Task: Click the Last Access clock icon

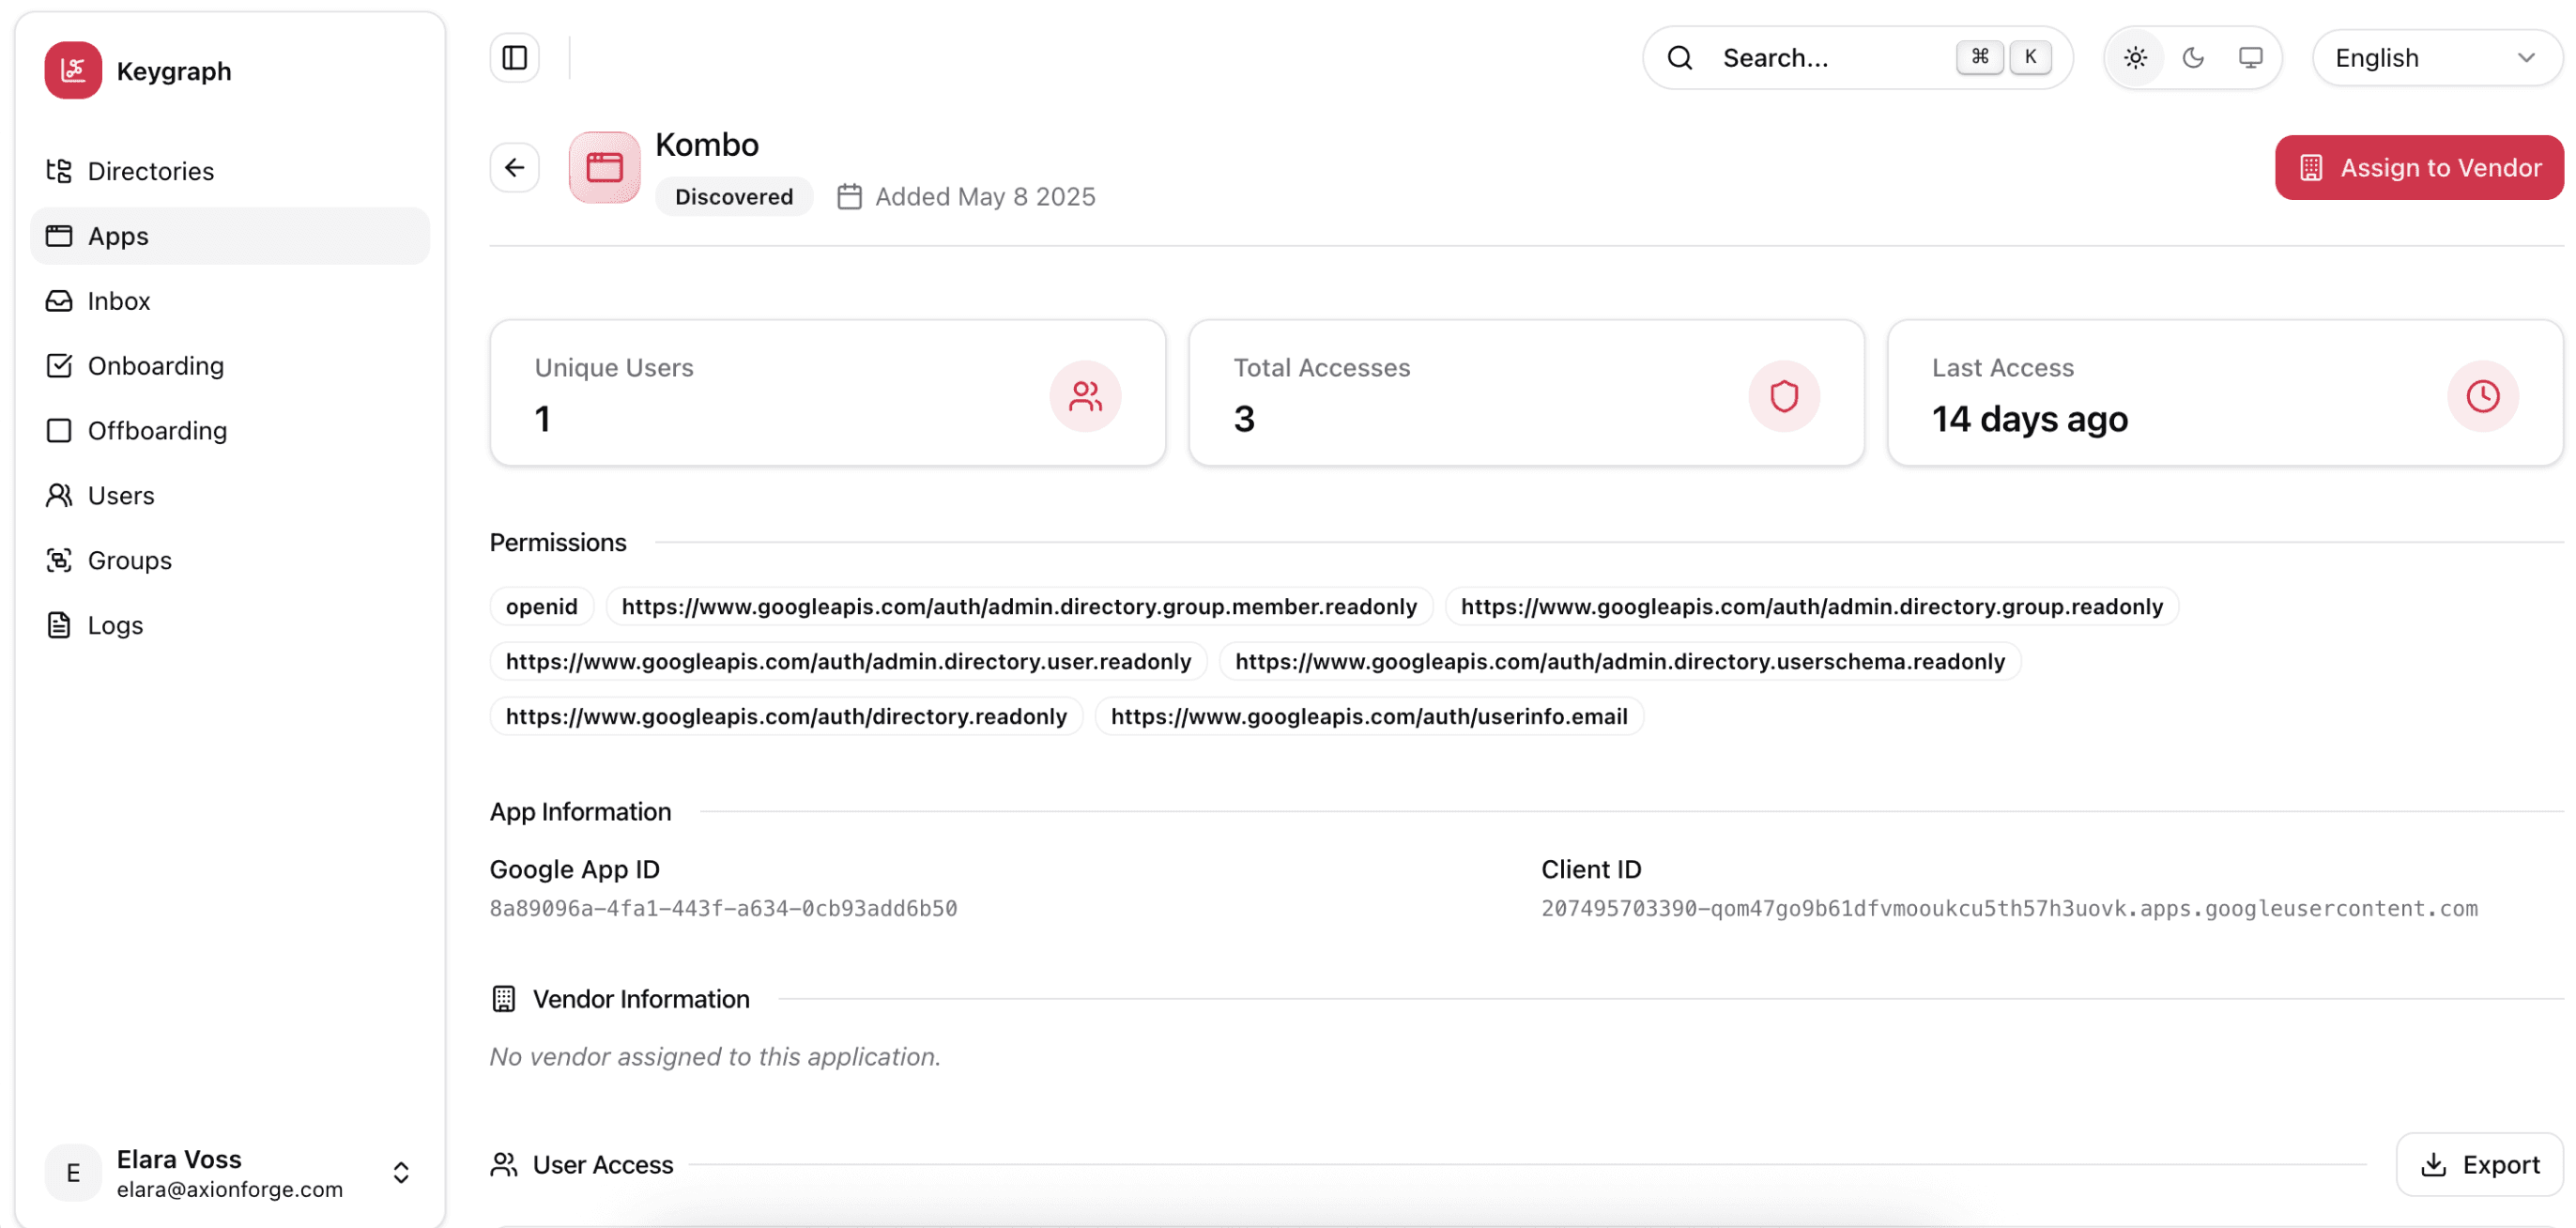Action: [2482, 396]
